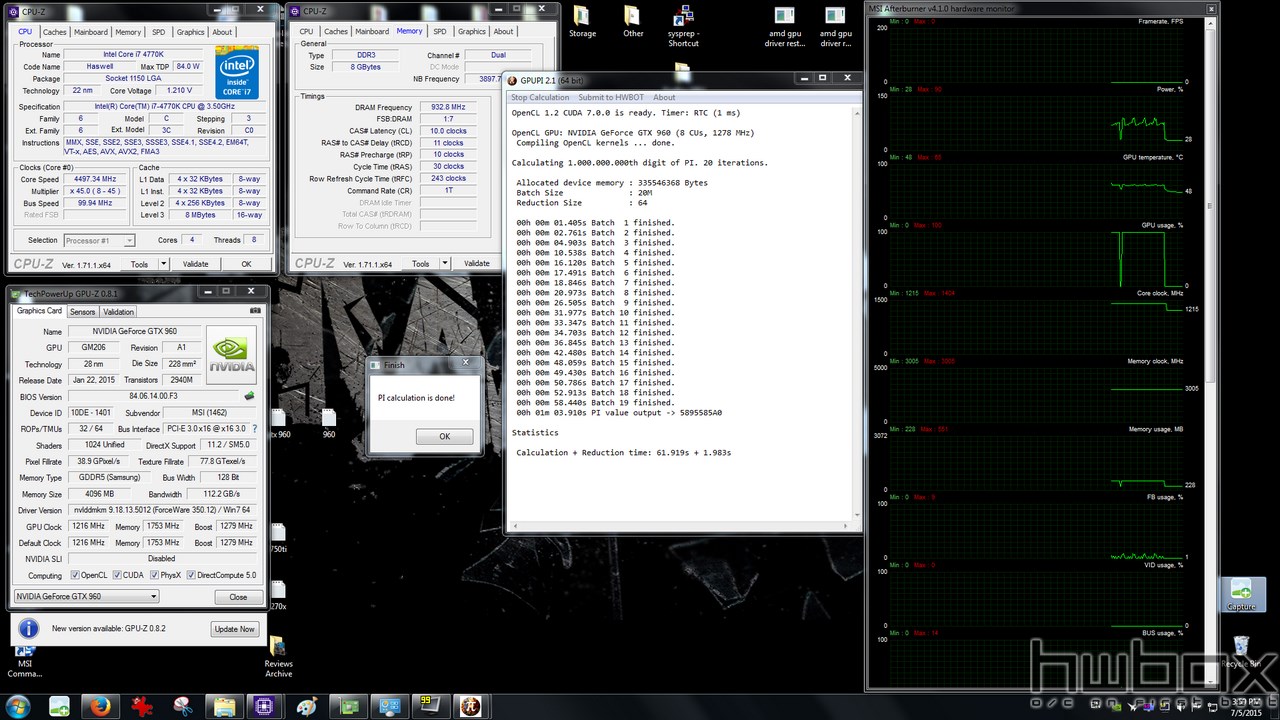Click Update Now for GPU-Z 0.8.2
This screenshot has width=1280, height=720.
tap(234, 629)
